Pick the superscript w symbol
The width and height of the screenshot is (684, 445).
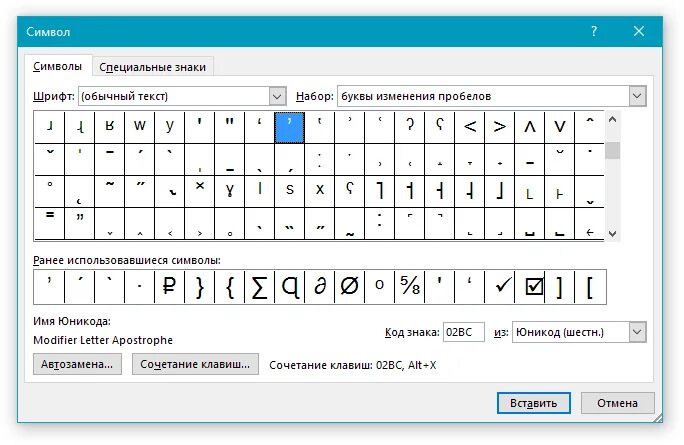[x=140, y=127]
